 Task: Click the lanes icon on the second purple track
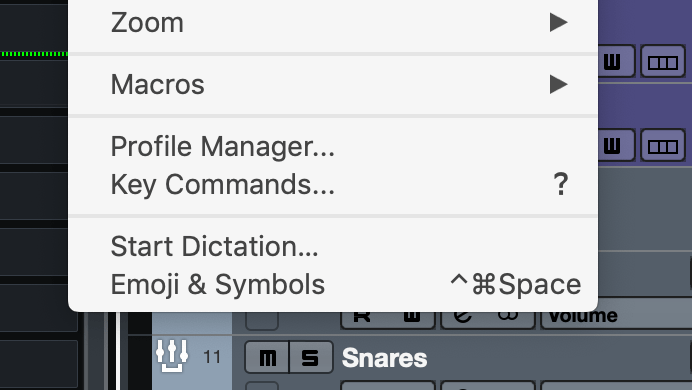click(662, 145)
